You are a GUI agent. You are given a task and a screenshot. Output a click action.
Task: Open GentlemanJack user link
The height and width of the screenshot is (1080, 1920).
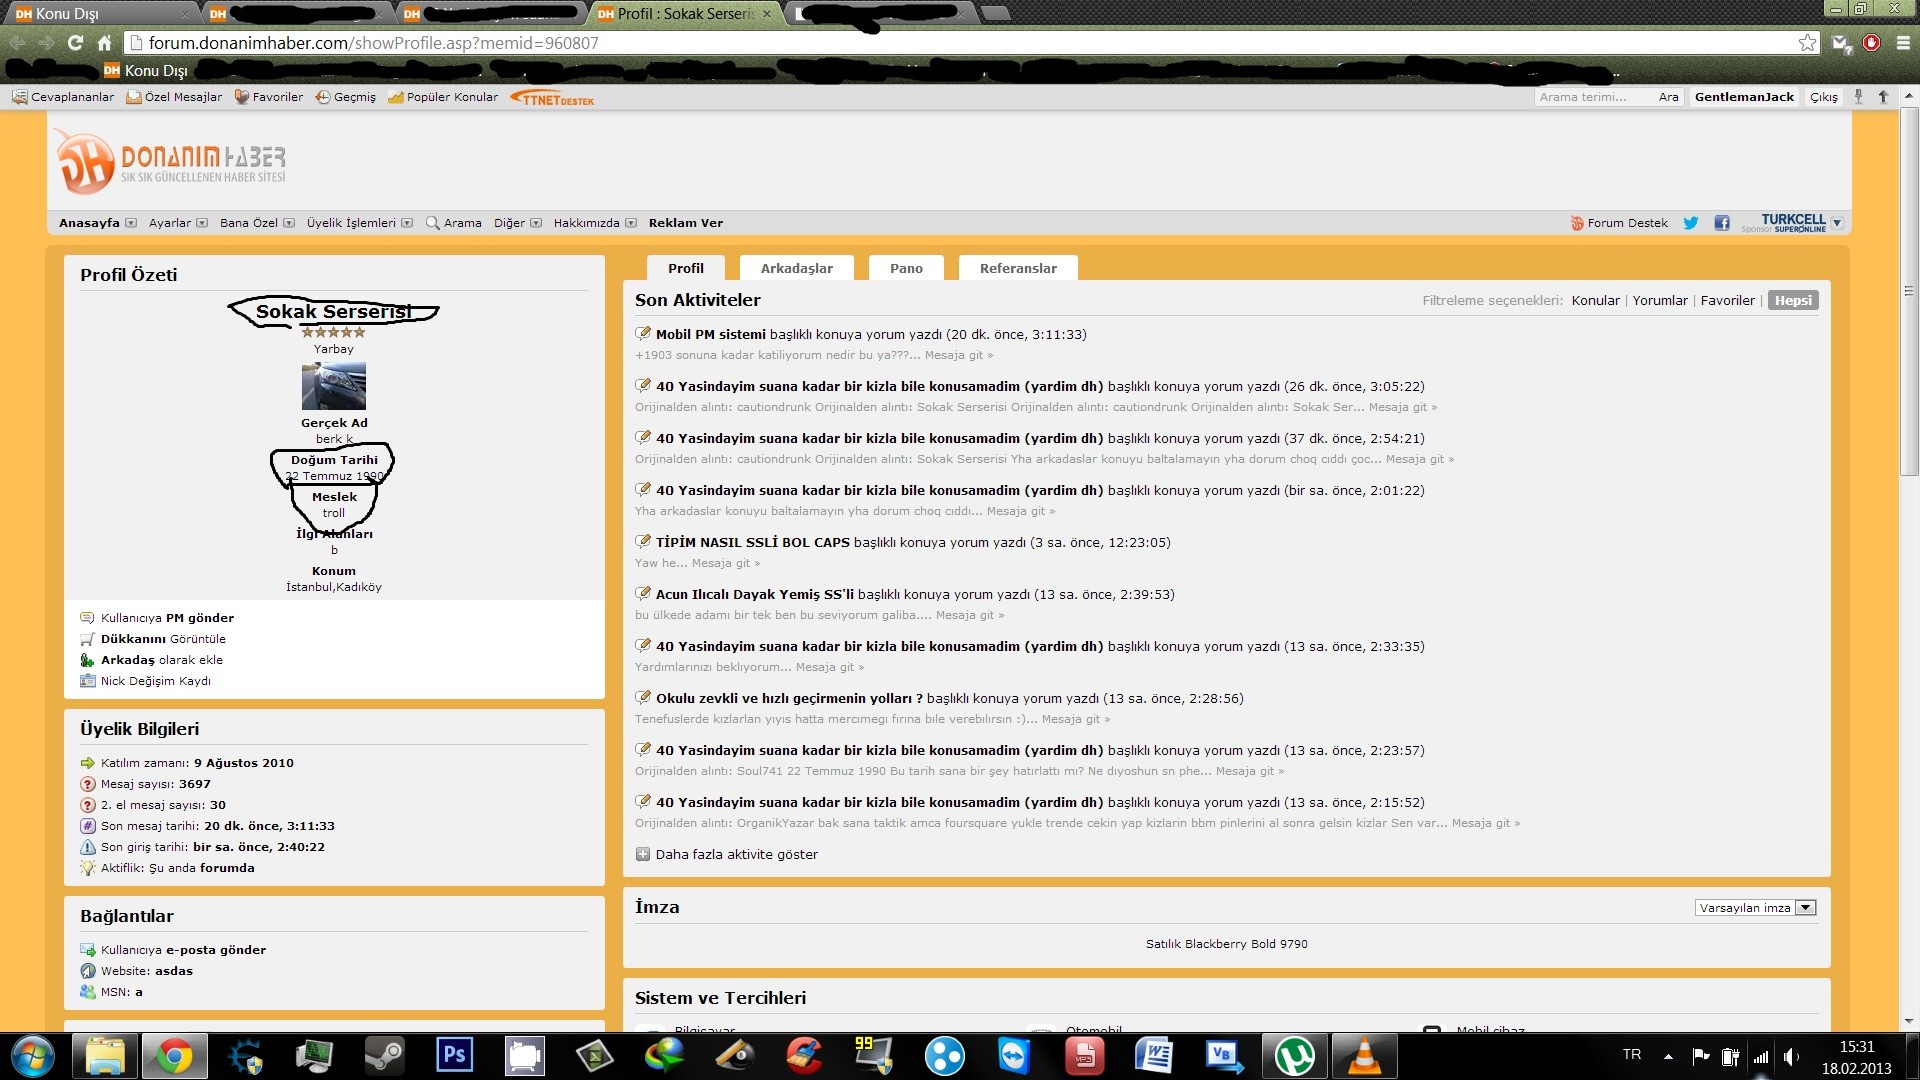point(1744,97)
